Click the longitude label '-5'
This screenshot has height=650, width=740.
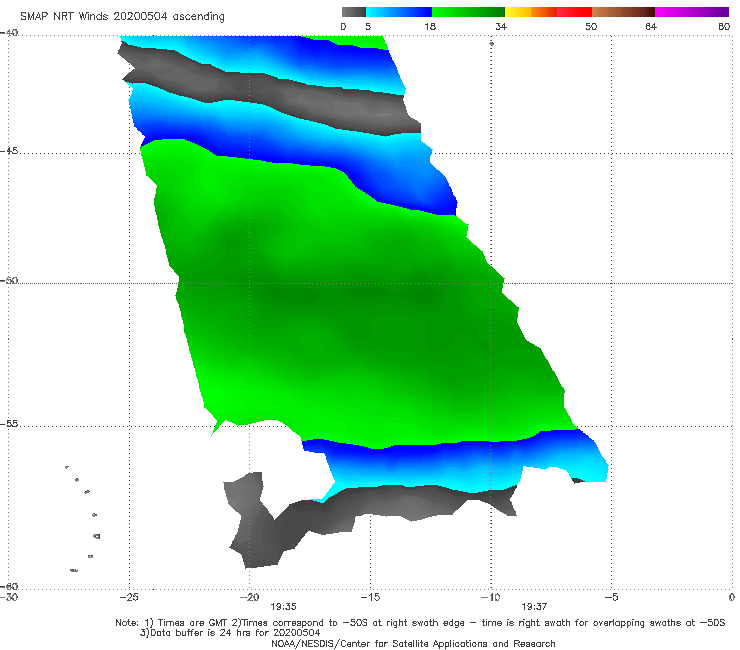(x=611, y=597)
